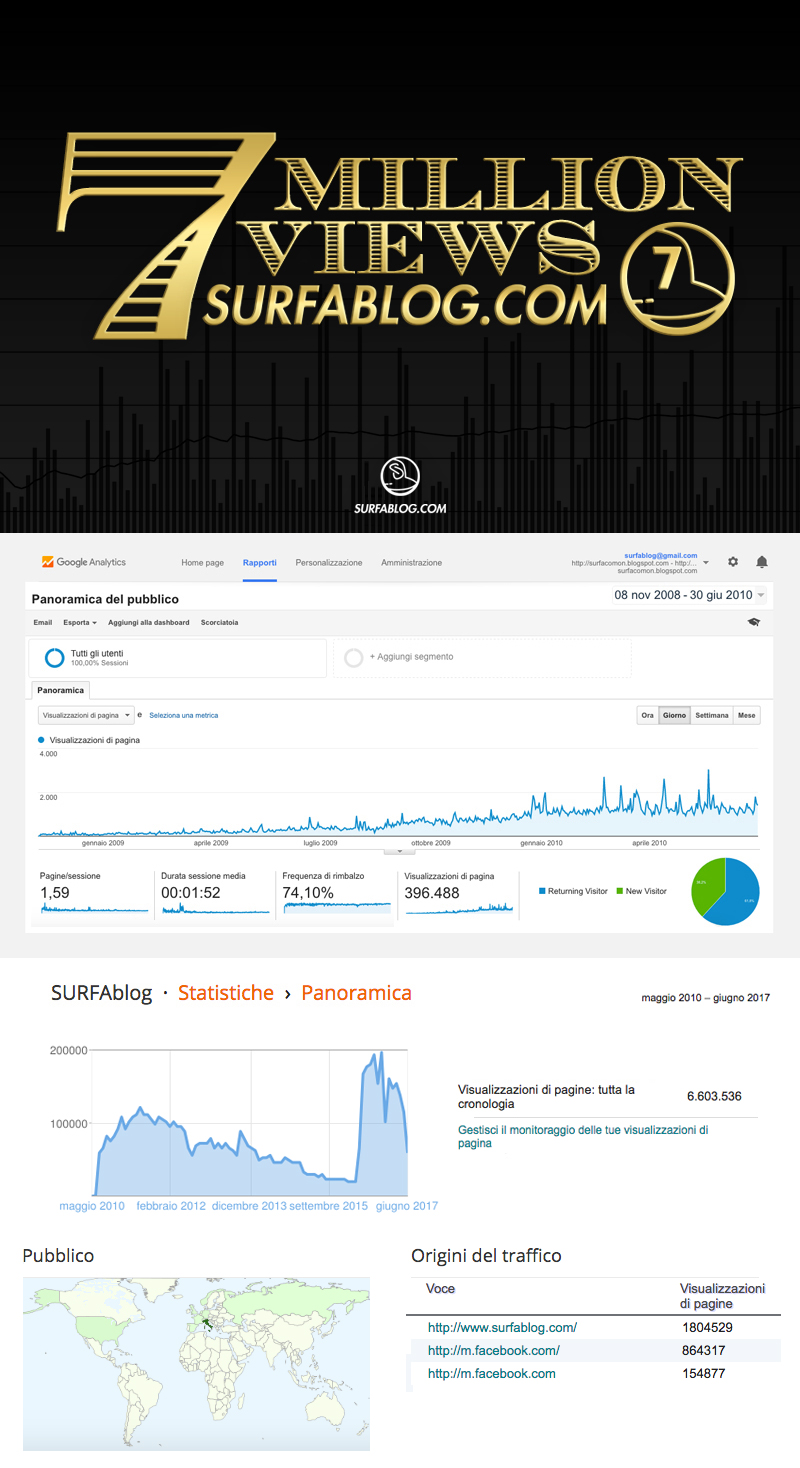This screenshot has height=1468, width=800.
Task: Select the Panoramica tab
Action: pyautogui.click(x=62, y=690)
